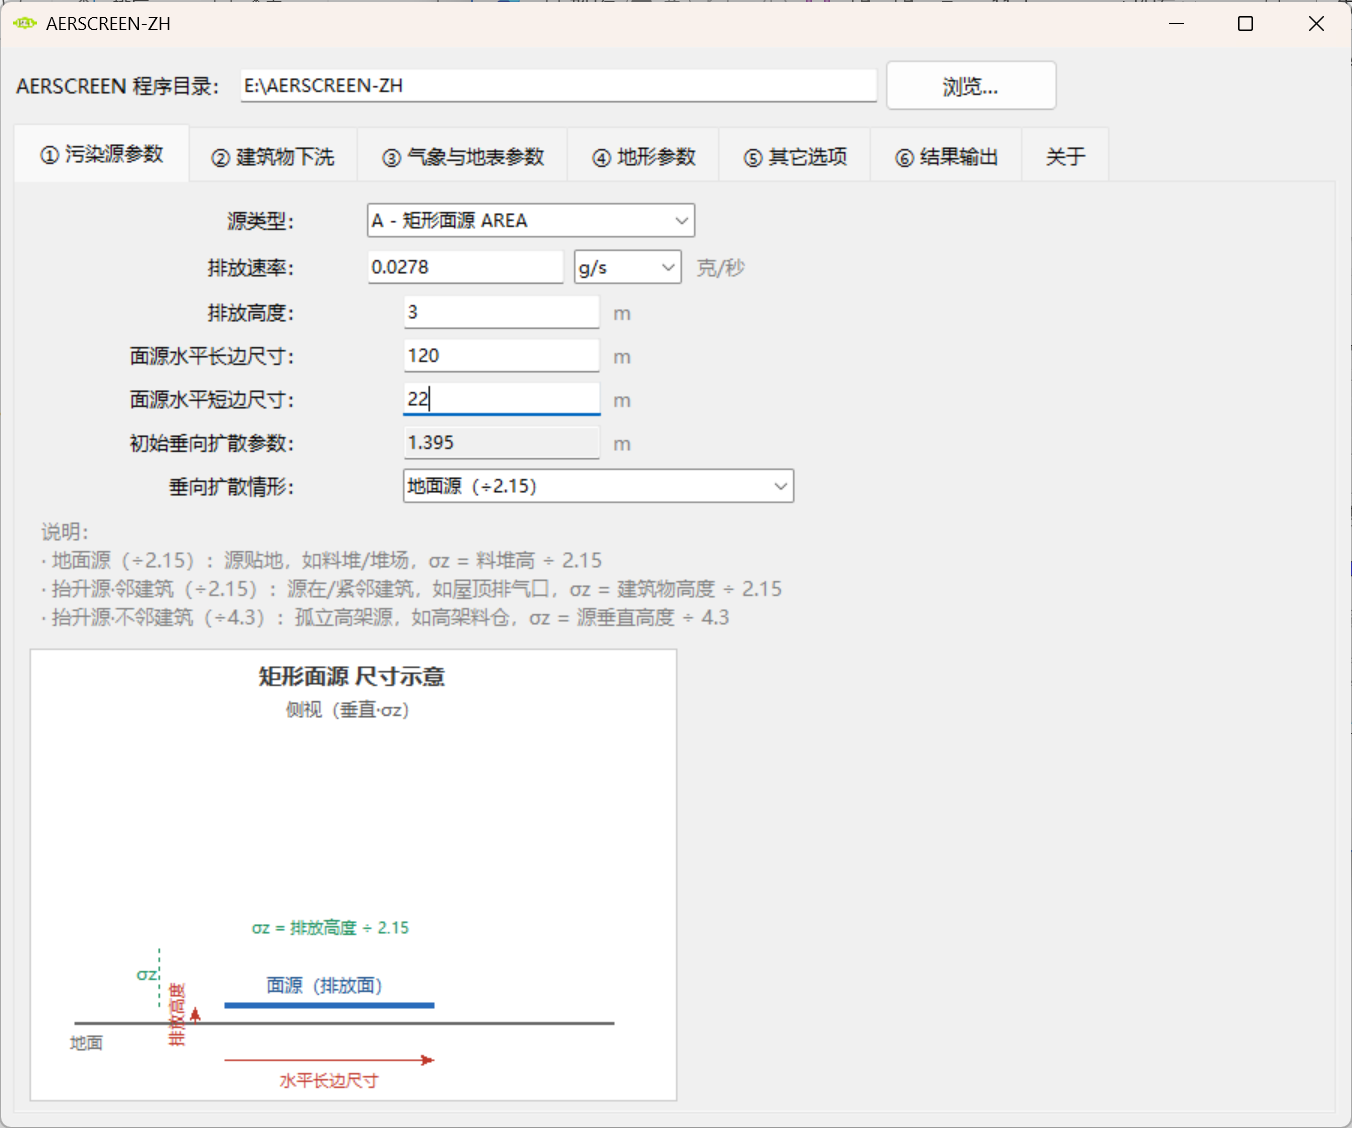The image size is (1352, 1128).
Task: Switch to the ② 建筑物下洗 tab
Action: tap(273, 157)
